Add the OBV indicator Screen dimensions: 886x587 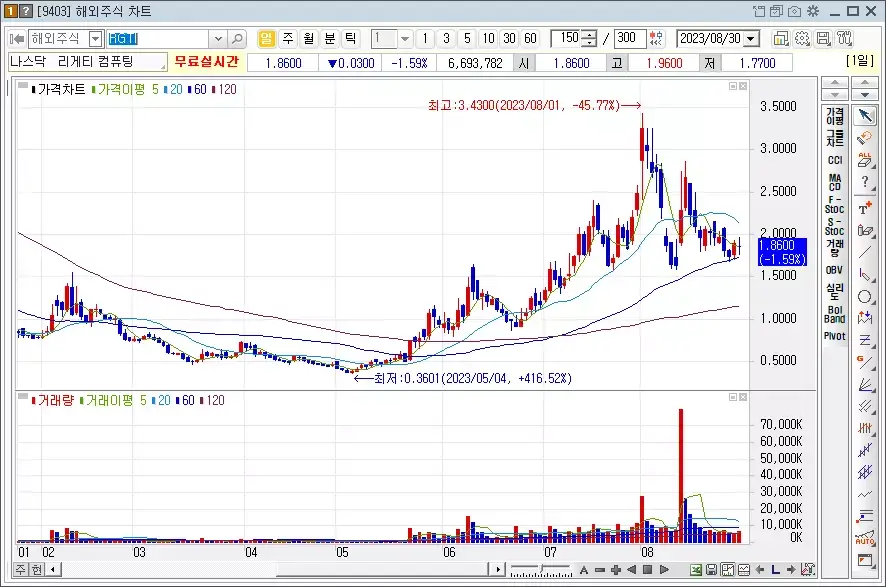(x=835, y=270)
